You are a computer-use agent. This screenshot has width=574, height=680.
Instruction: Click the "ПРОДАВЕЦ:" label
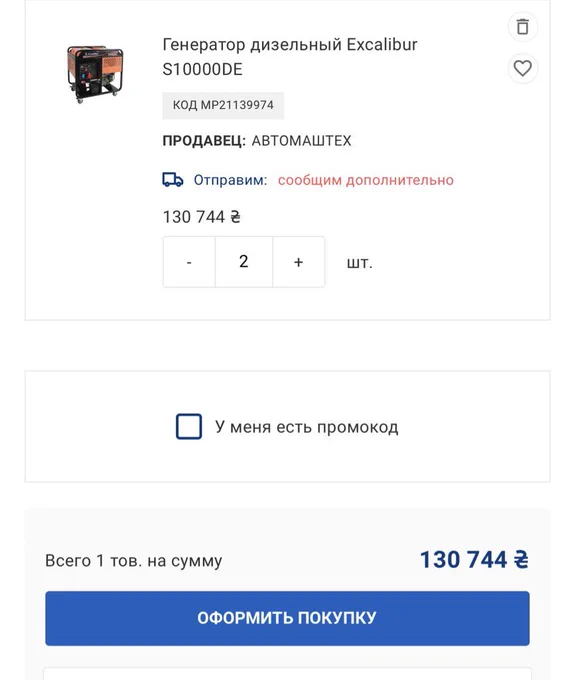pyautogui.click(x=204, y=141)
